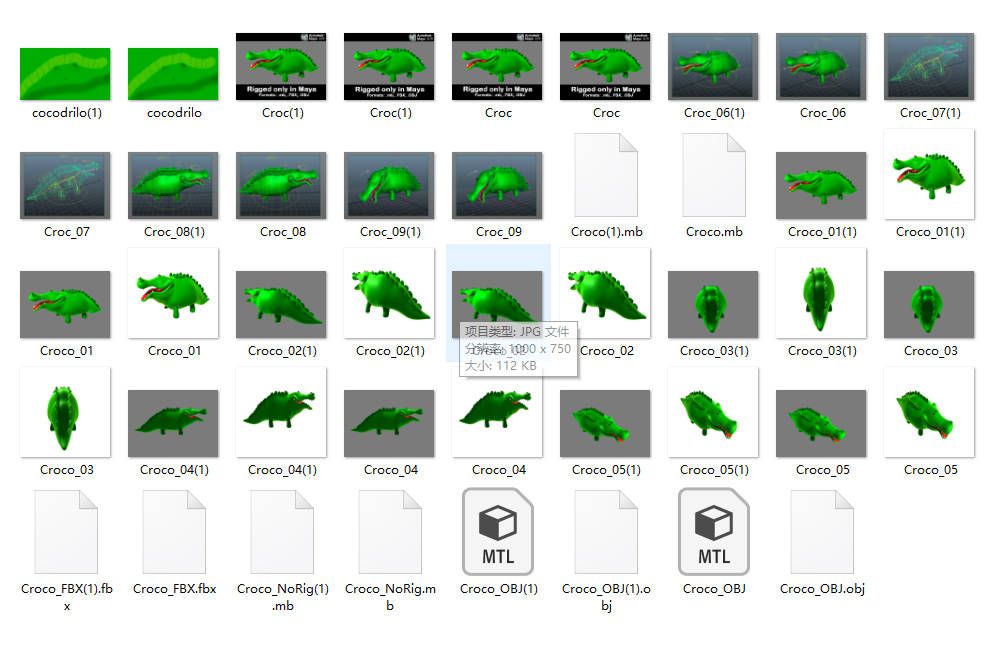Screen dimensions: 986x653
Task: Select the Croco_OBJ MTL file icon
Action: (x=713, y=531)
